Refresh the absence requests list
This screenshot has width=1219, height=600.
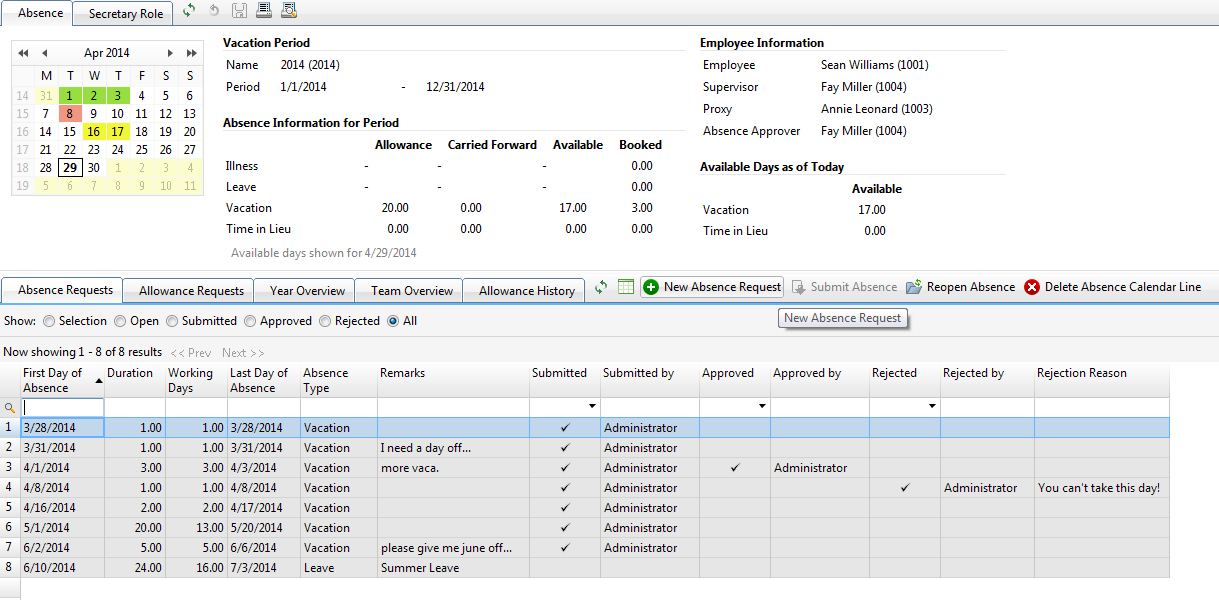[x=601, y=287]
